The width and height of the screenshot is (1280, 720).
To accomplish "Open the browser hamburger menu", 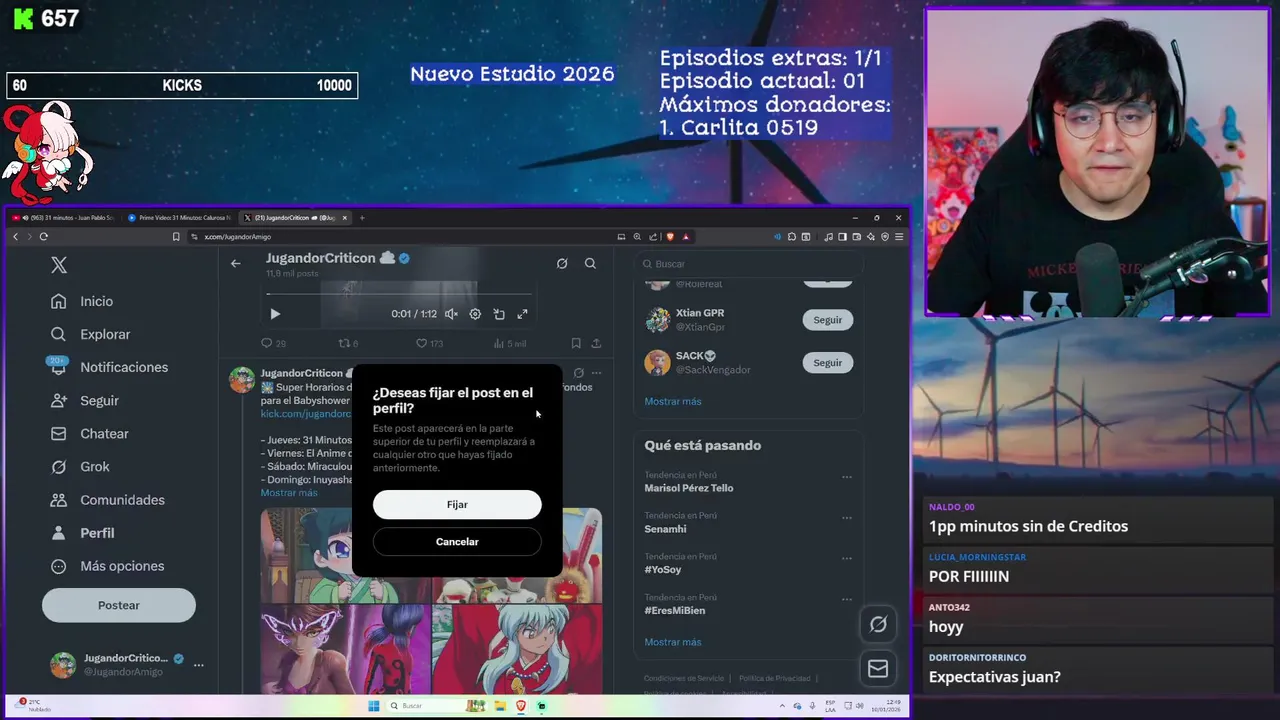I will click(x=899, y=237).
